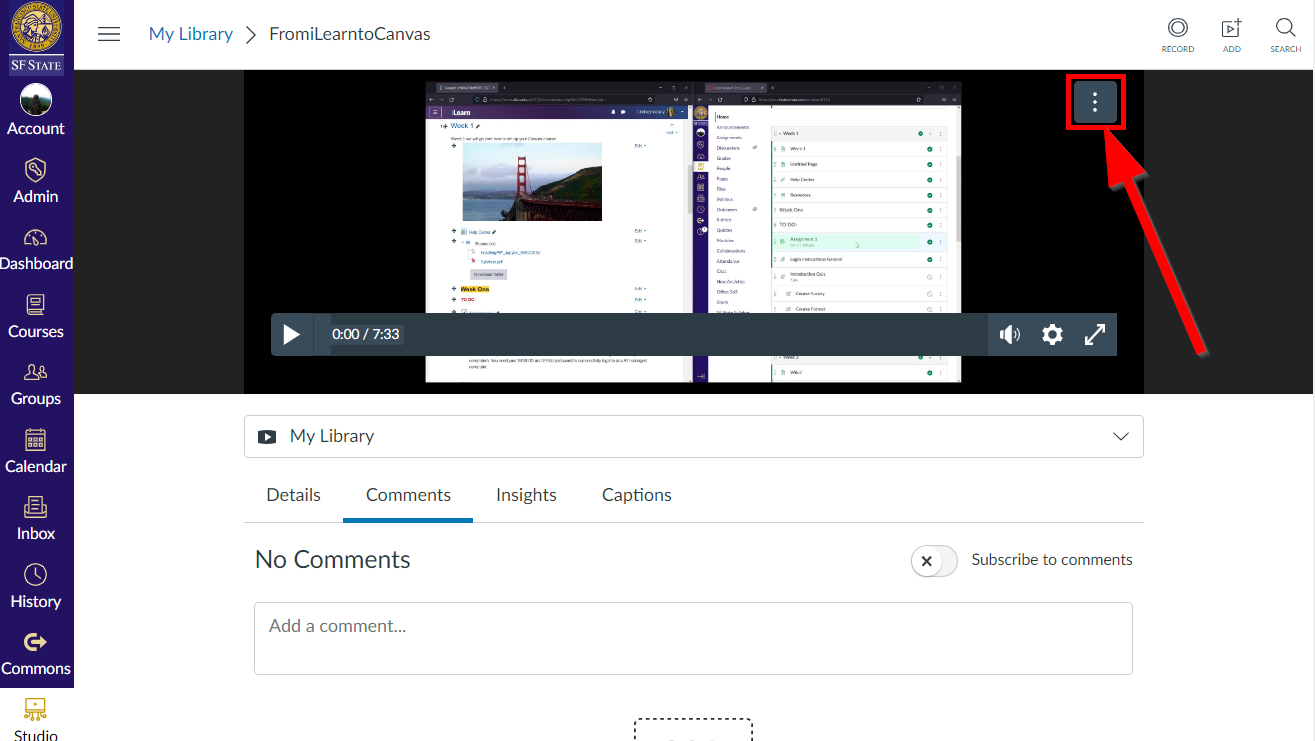Switch to the Details tab
This screenshot has height=741, width=1315.
click(294, 495)
